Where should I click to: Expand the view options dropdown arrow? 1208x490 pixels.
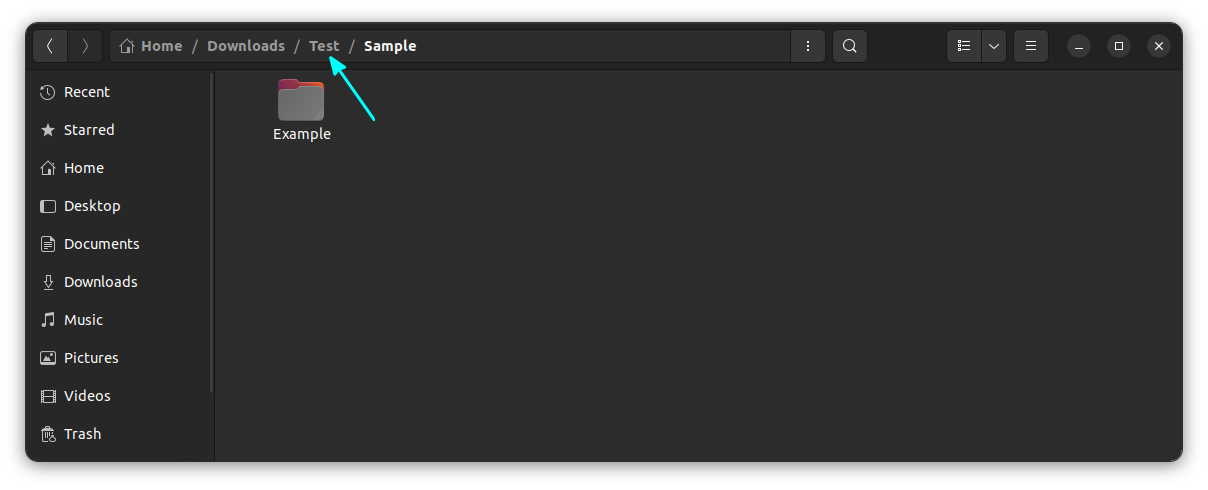994,46
